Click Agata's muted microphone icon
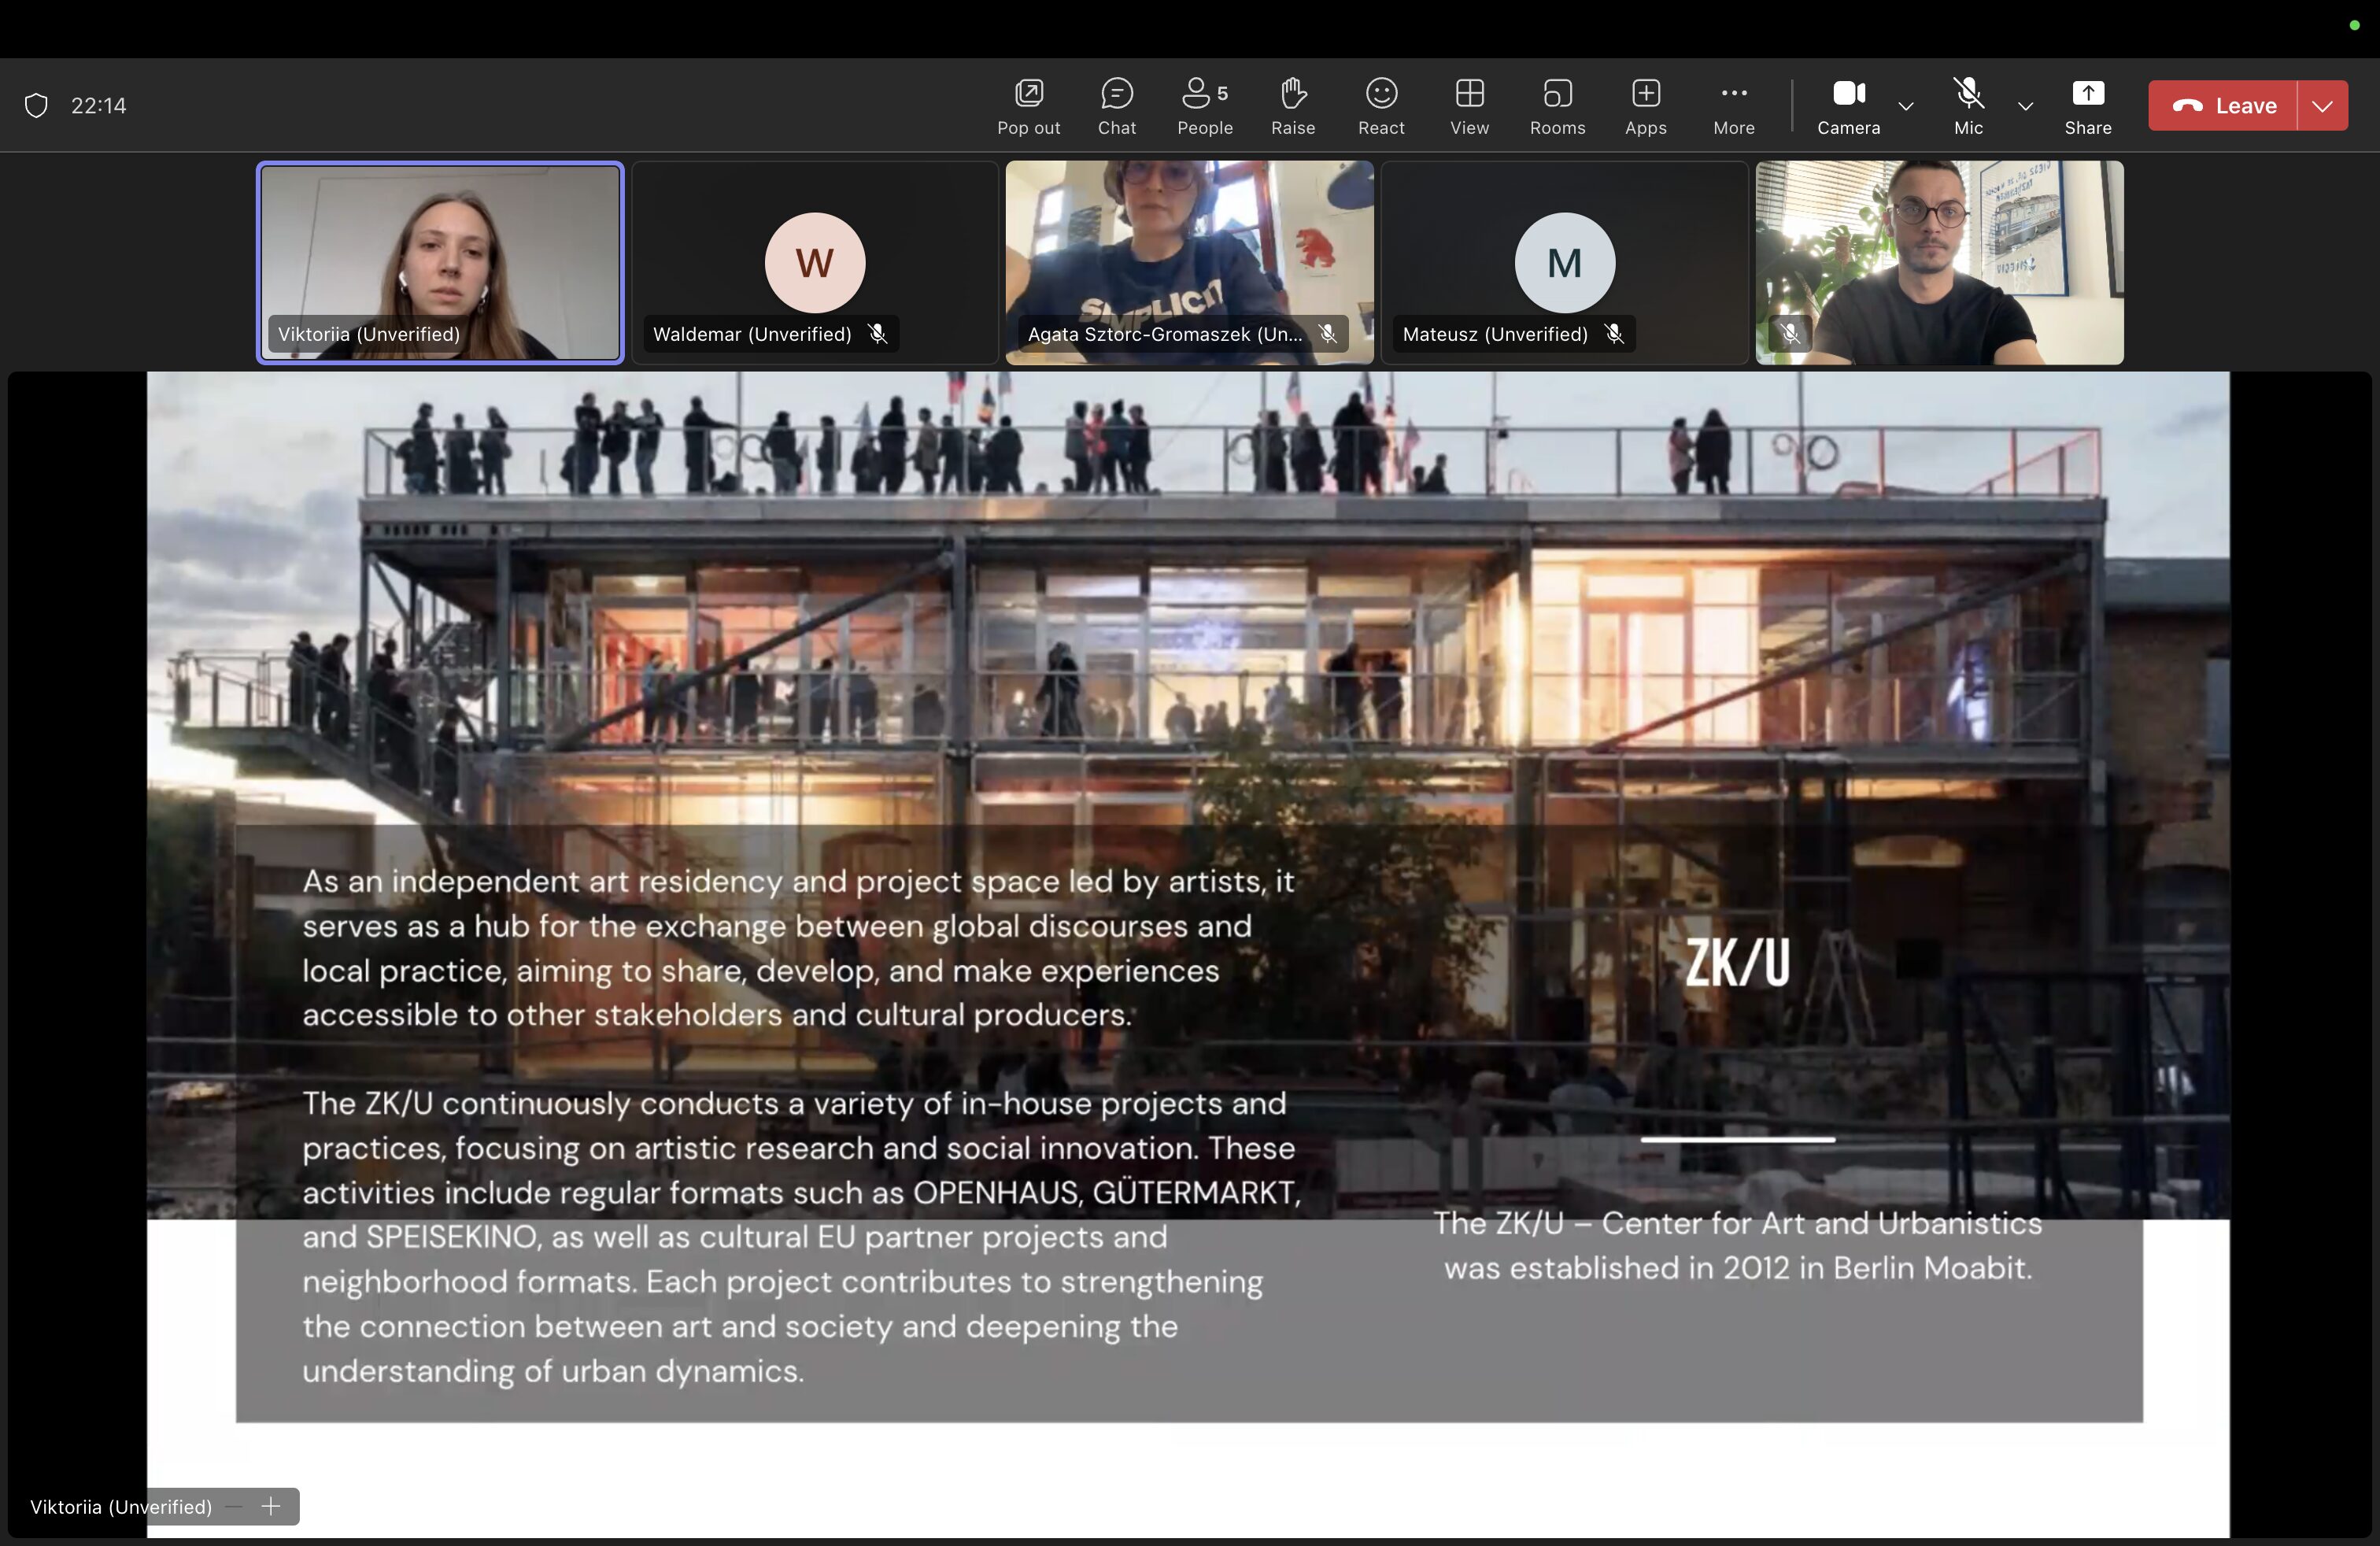This screenshot has height=1546, width=2380. tap(1327, 334)
